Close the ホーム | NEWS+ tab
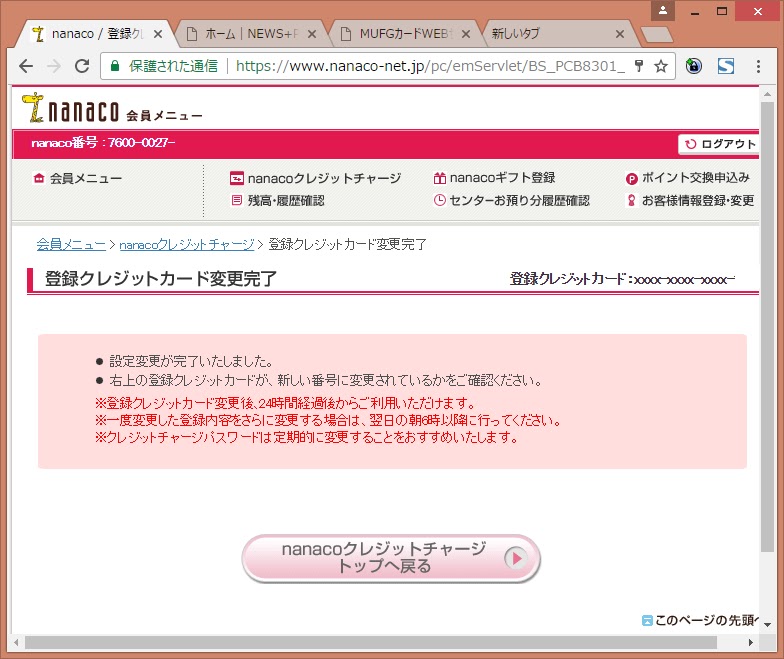This screenshot has width=784, height=659. [312, 34]
